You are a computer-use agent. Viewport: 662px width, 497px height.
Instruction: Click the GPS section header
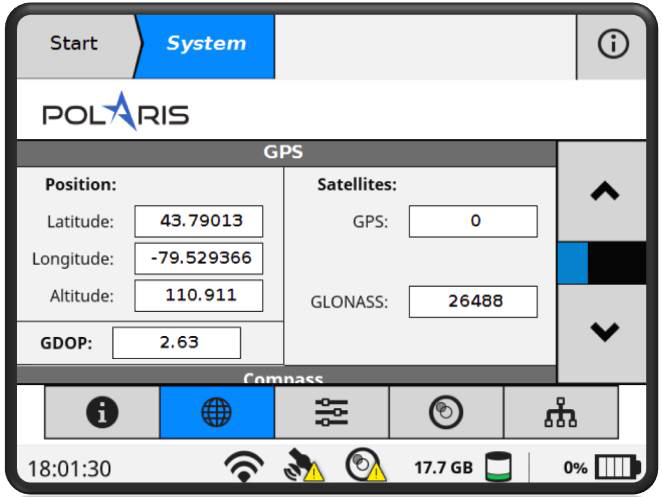click(286, 152)
